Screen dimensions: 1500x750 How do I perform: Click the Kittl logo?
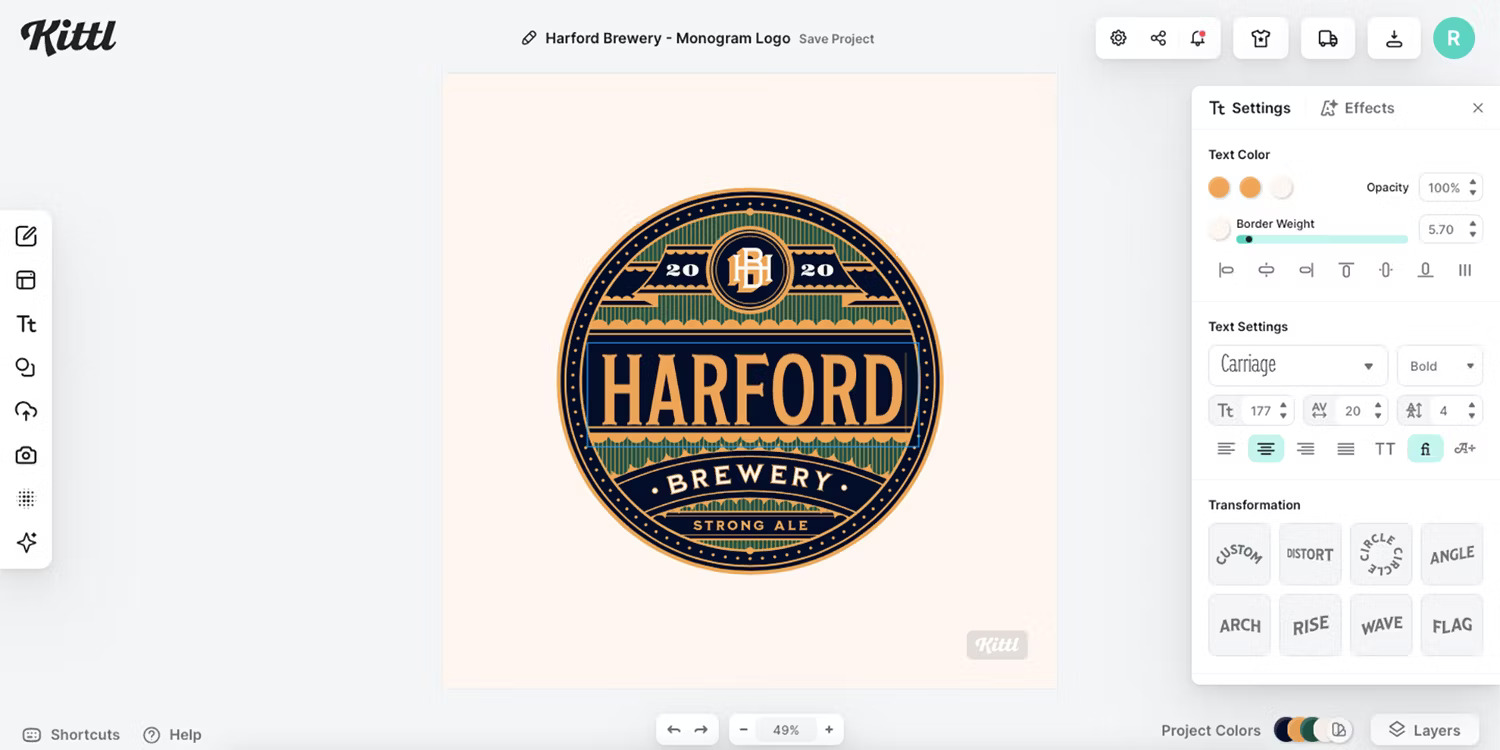[69, 37]
